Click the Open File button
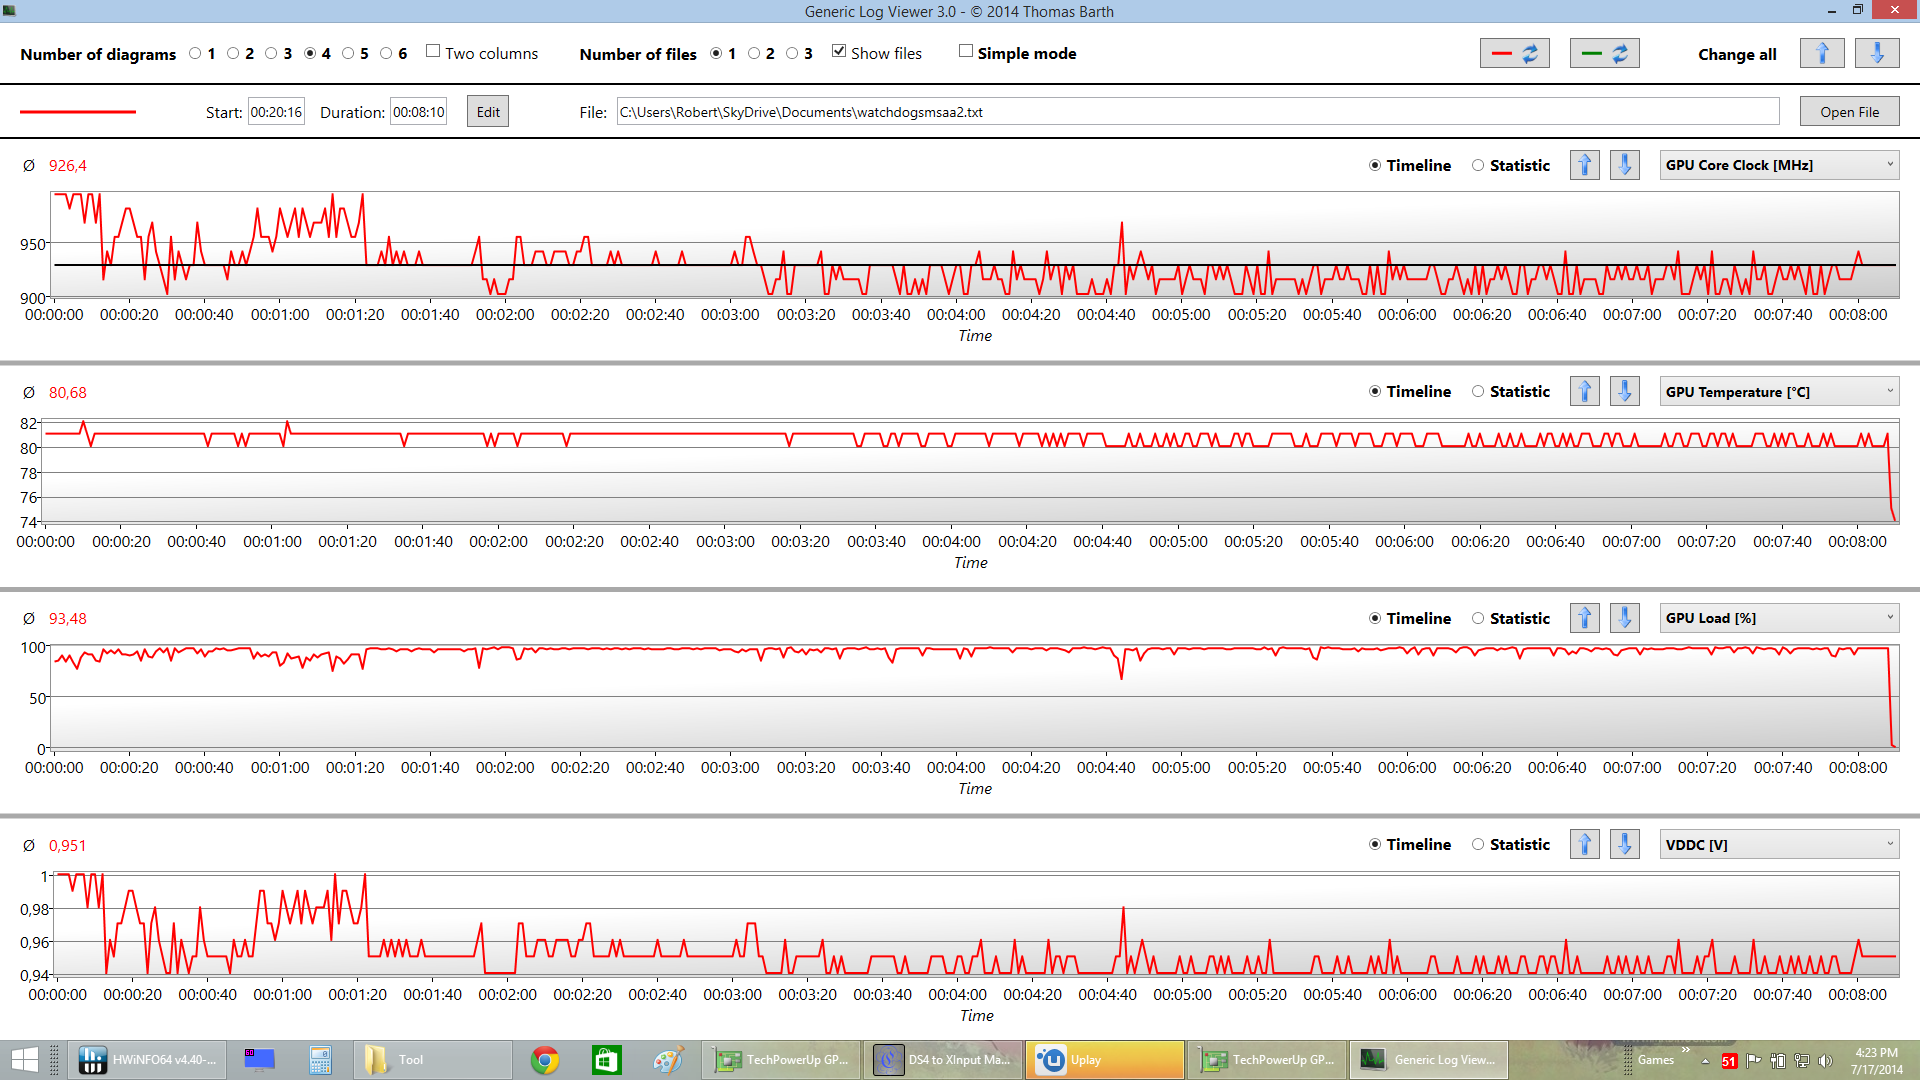Image resolution: width=1920 pixels, height=1080 pixels. click(x=1849, y=111)
